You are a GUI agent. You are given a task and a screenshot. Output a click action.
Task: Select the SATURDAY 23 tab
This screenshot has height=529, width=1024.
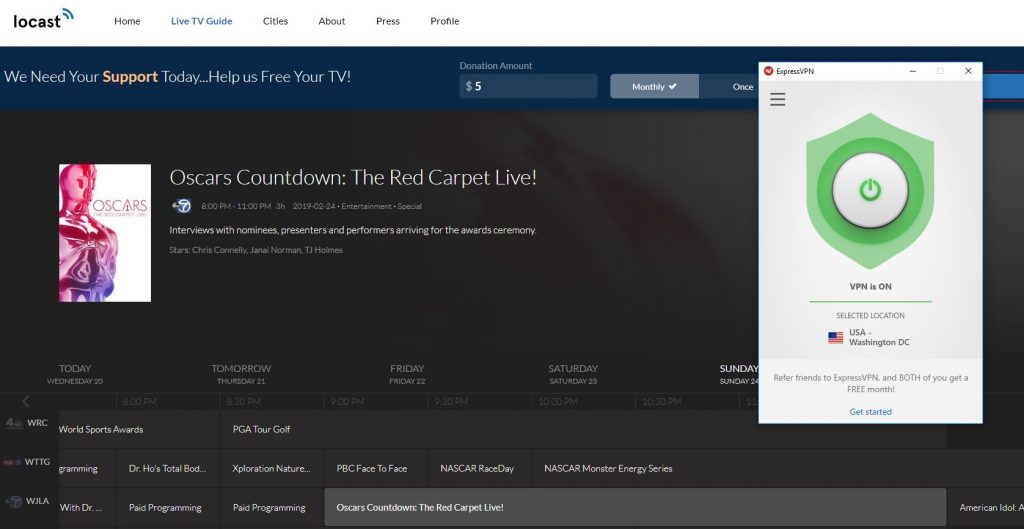(573, 374)
